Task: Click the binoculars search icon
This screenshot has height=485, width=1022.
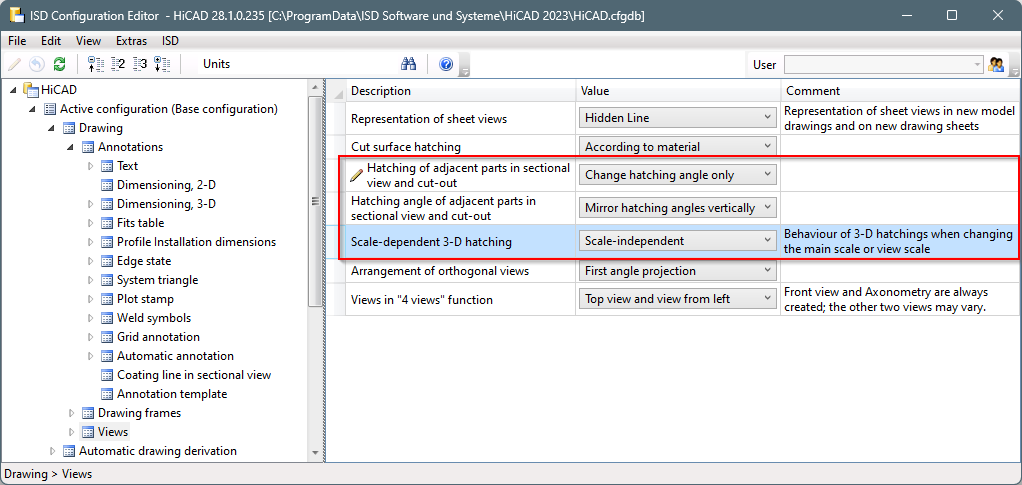Action: (x=409, y=64)
